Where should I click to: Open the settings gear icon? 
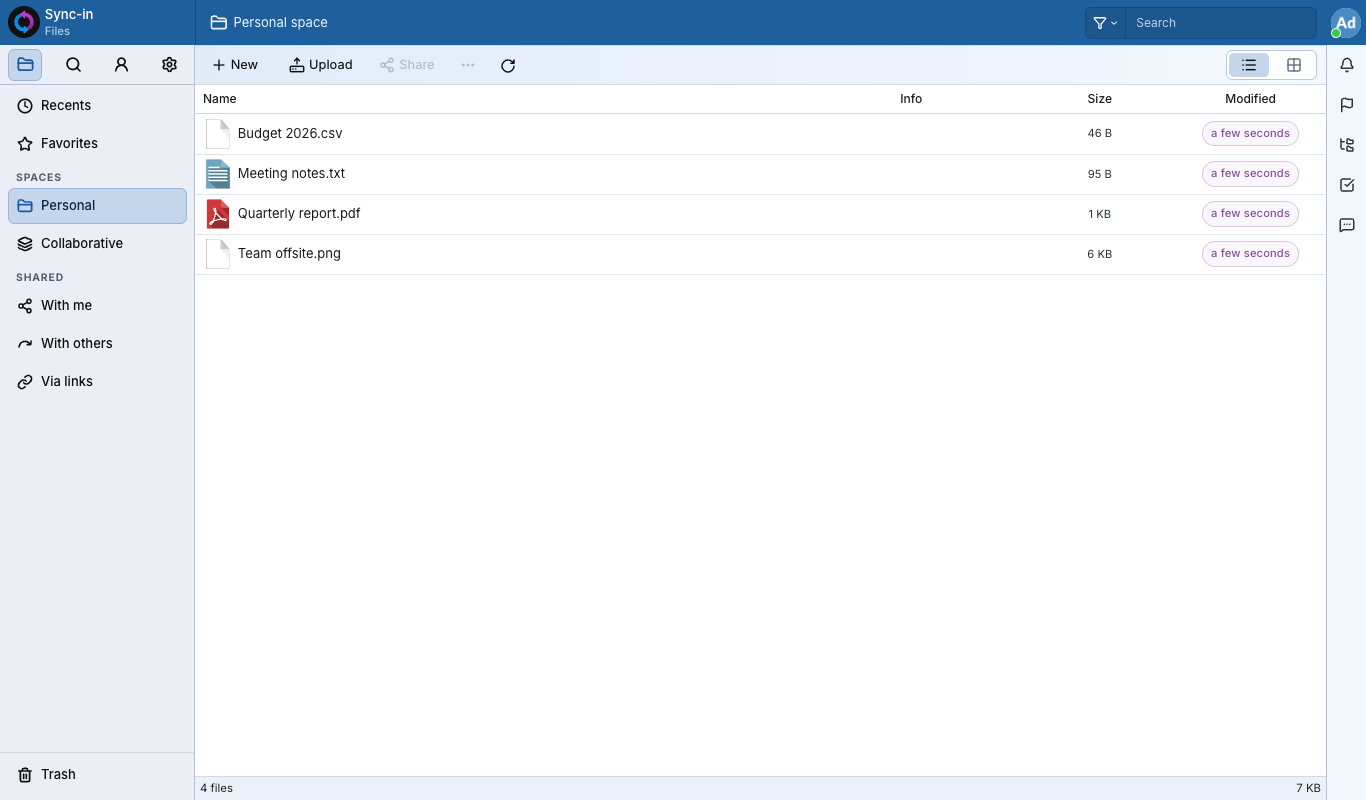[x=169, y=65]
